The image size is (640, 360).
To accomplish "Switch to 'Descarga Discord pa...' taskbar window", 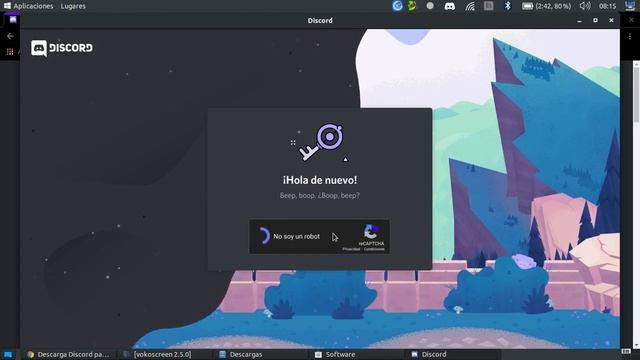I will pyautogui.click(x=68, y=354).
